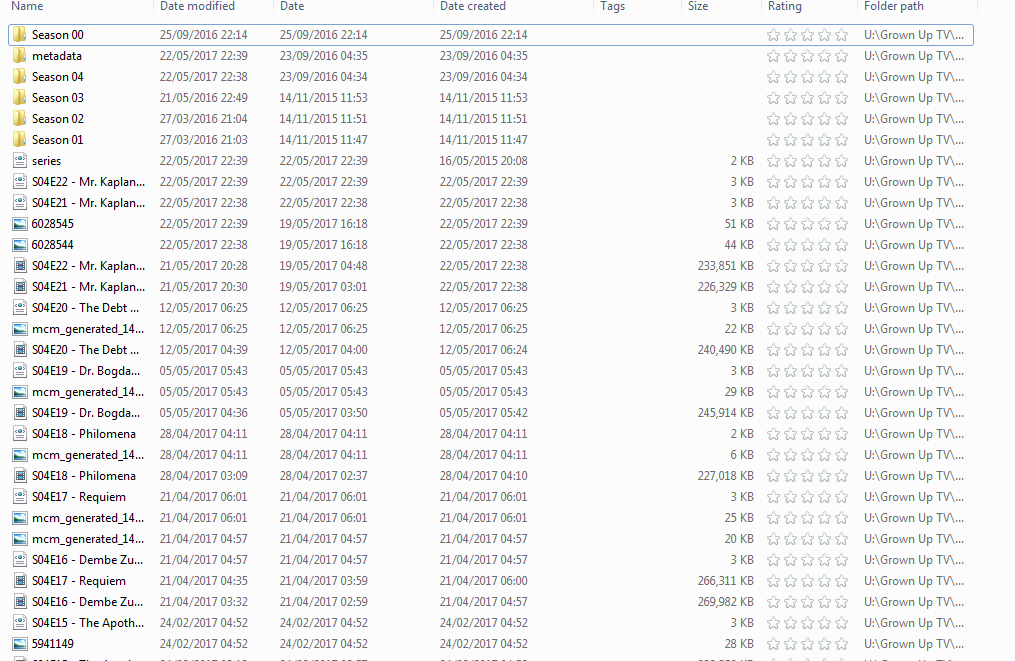Select the 226,329 KB S04E21 video icon
1015x661 pixels.
20,287
